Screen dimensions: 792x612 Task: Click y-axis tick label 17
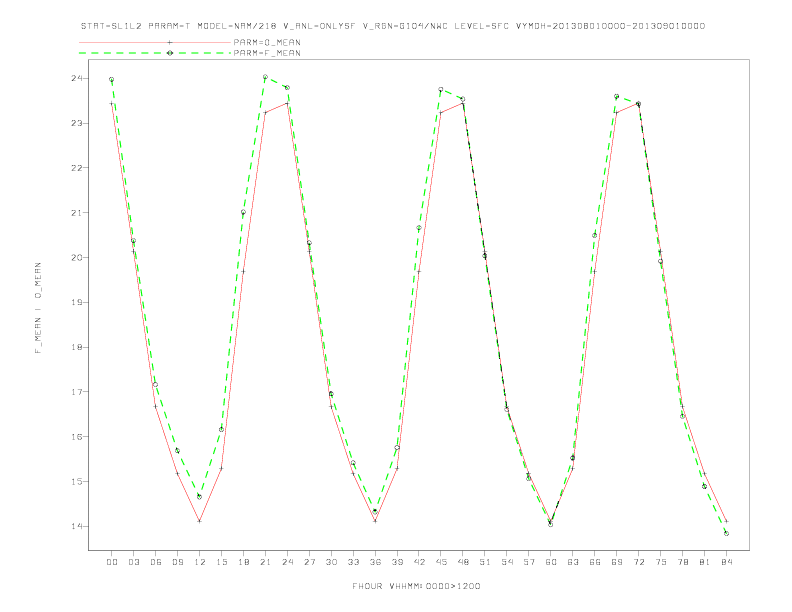(77, 392)
